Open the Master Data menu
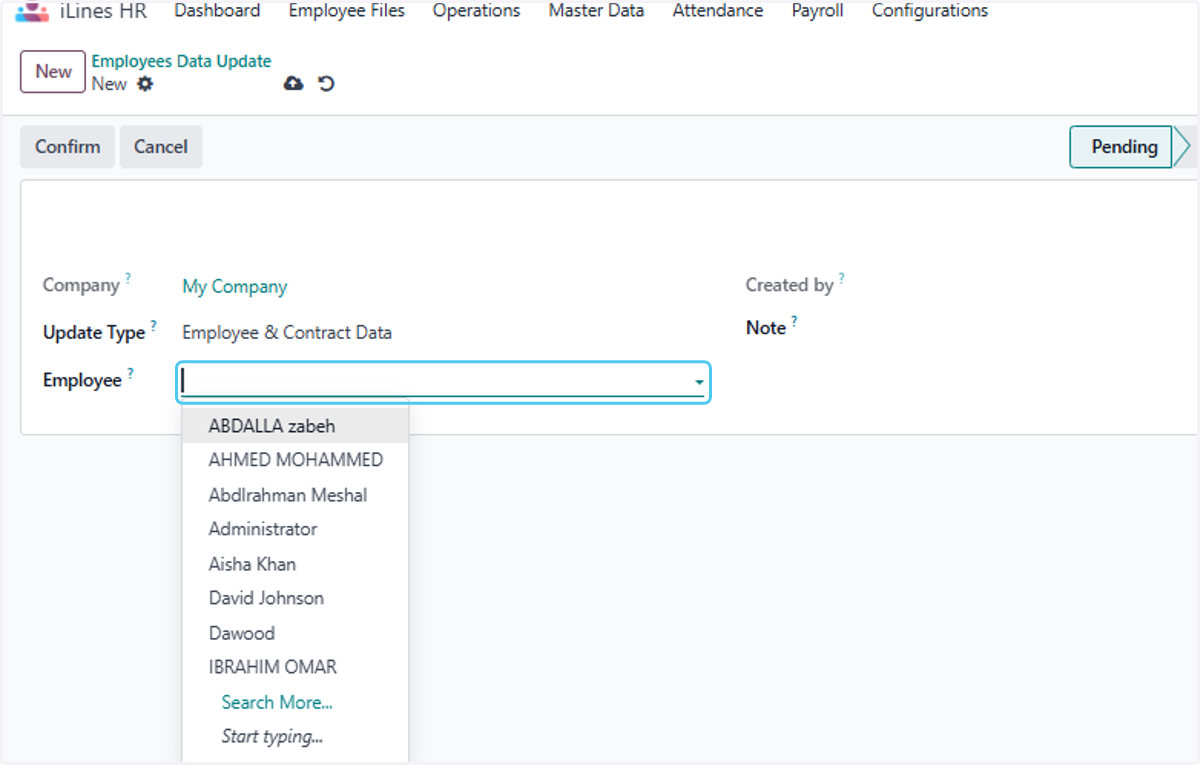Image resolution: width=1200 pixels, height=765 pixels. pyautogui.click(x=596, y=11)
